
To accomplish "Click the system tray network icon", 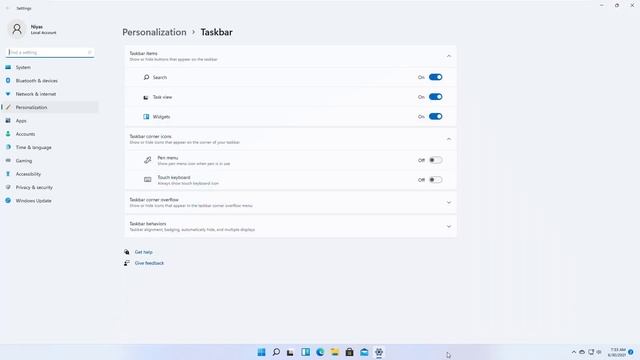I will coord(591,352).
